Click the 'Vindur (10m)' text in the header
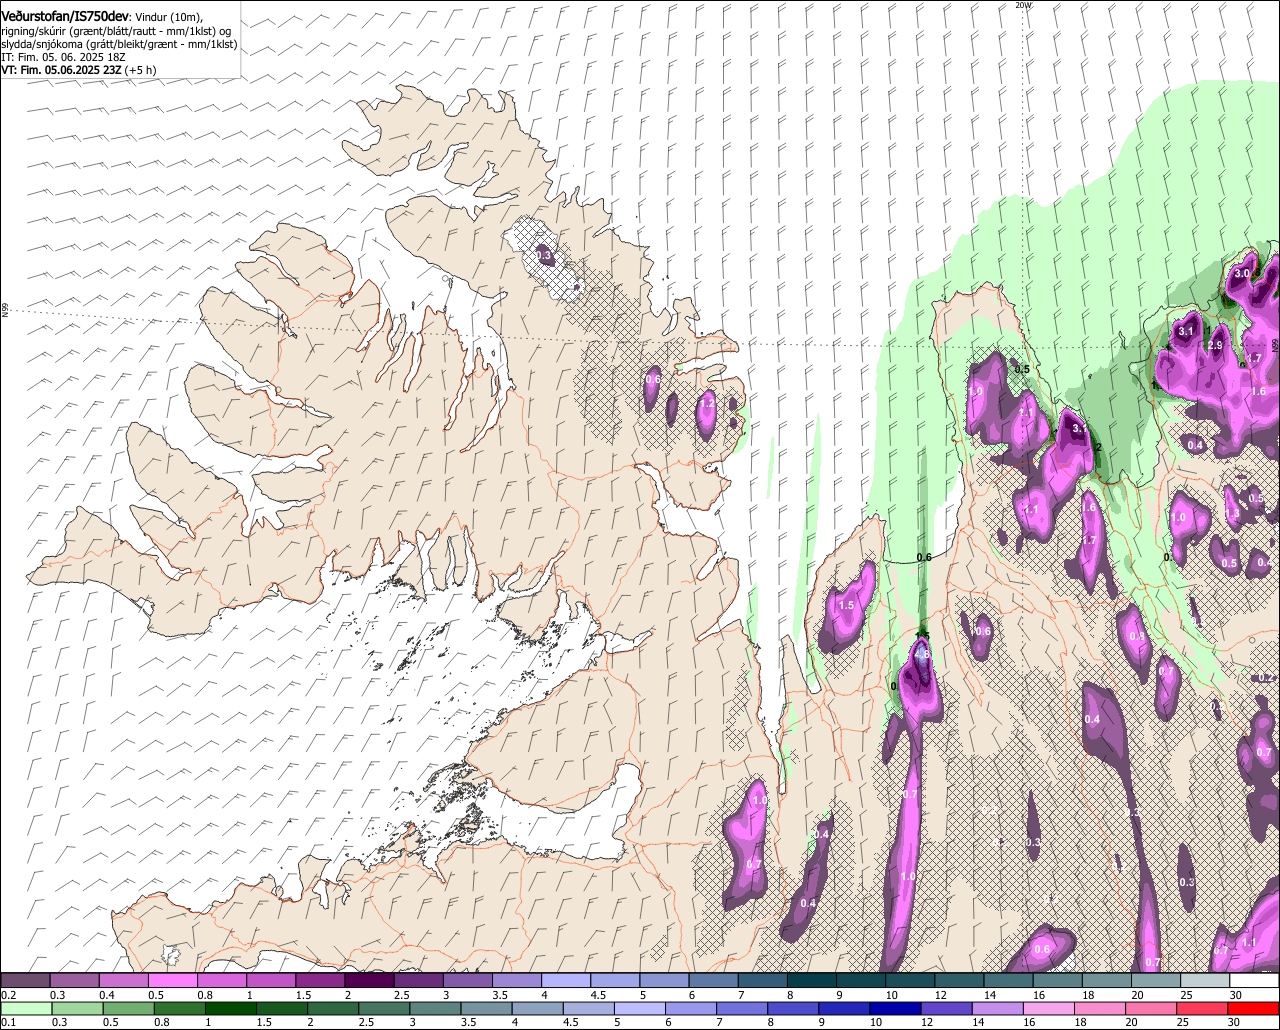Screen dimensions: 1280x1030 tap(168, 16)
